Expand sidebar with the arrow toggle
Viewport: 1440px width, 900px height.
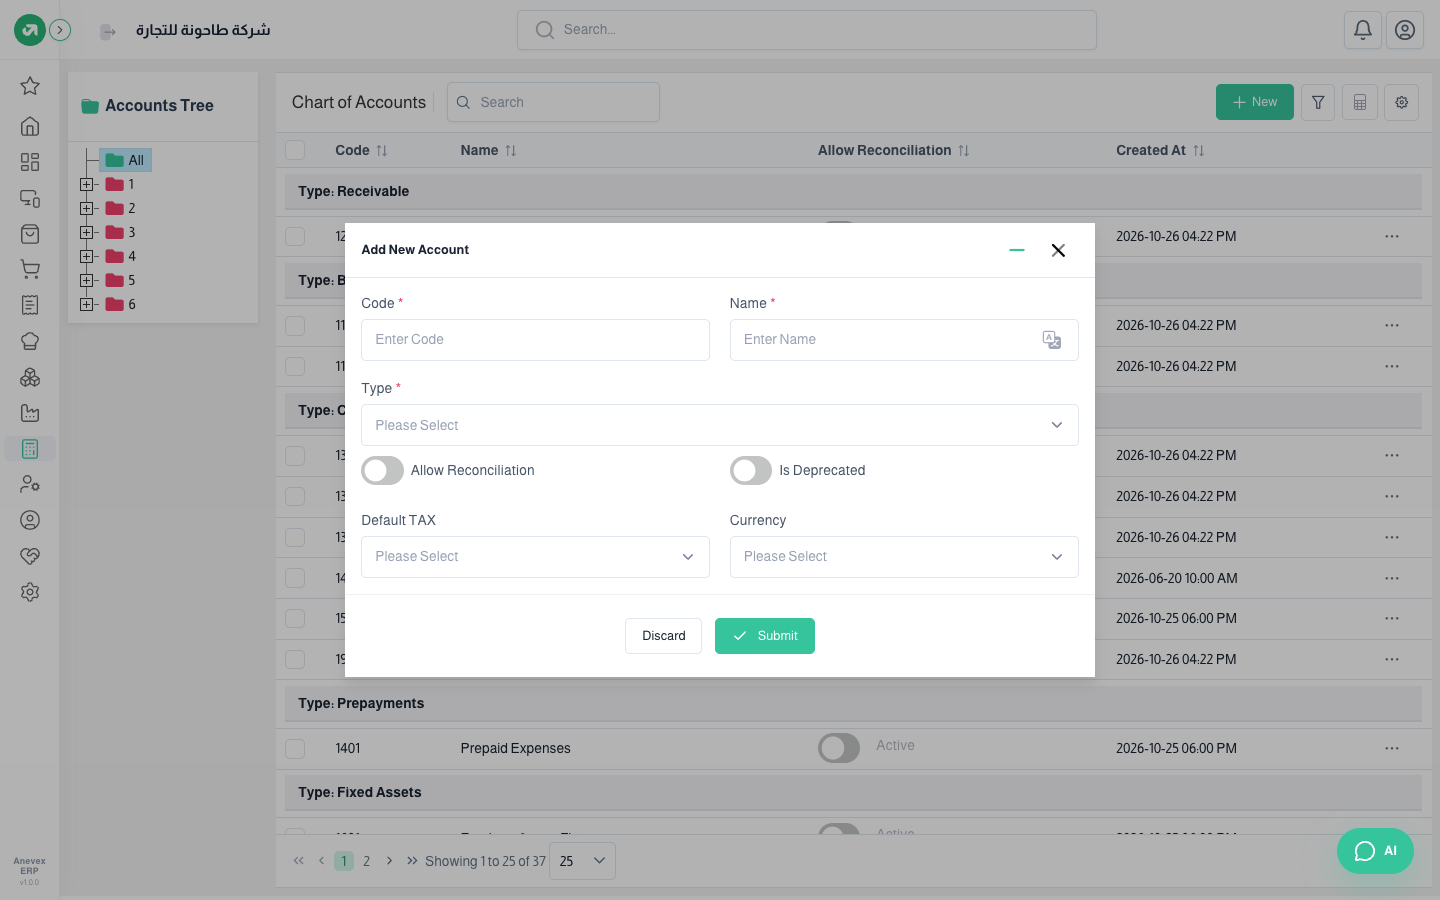(x=60, y=30)
